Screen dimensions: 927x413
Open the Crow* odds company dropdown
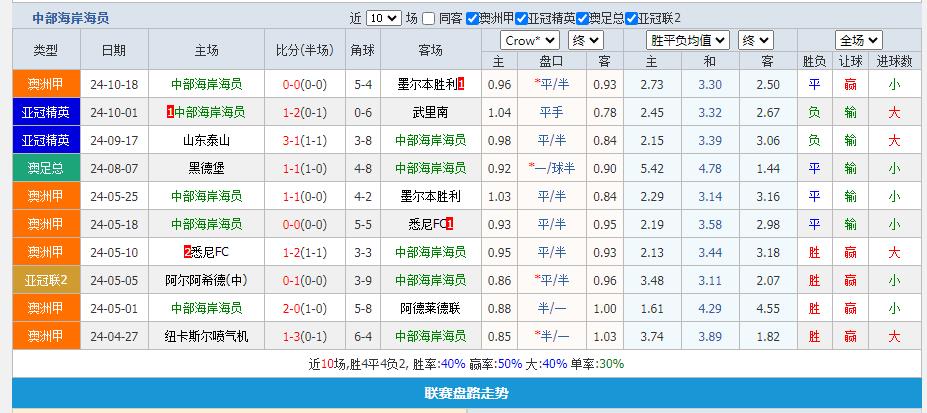tap(529, 40)
